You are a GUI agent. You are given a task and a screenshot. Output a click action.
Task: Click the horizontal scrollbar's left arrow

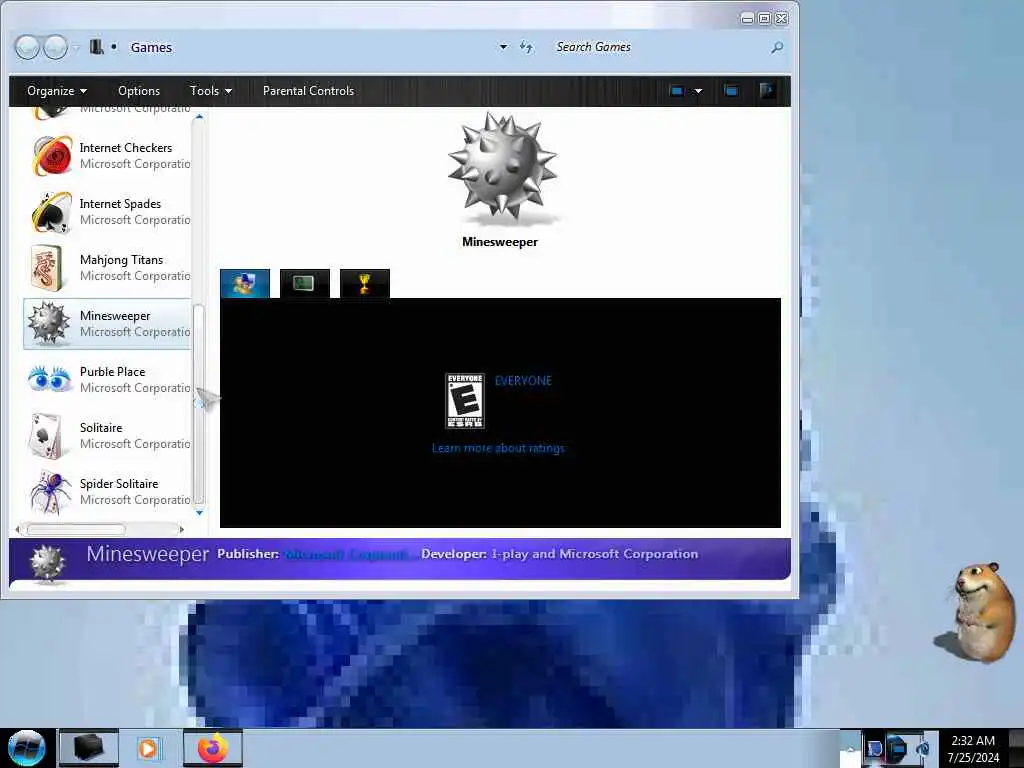[x=18, y=529]
